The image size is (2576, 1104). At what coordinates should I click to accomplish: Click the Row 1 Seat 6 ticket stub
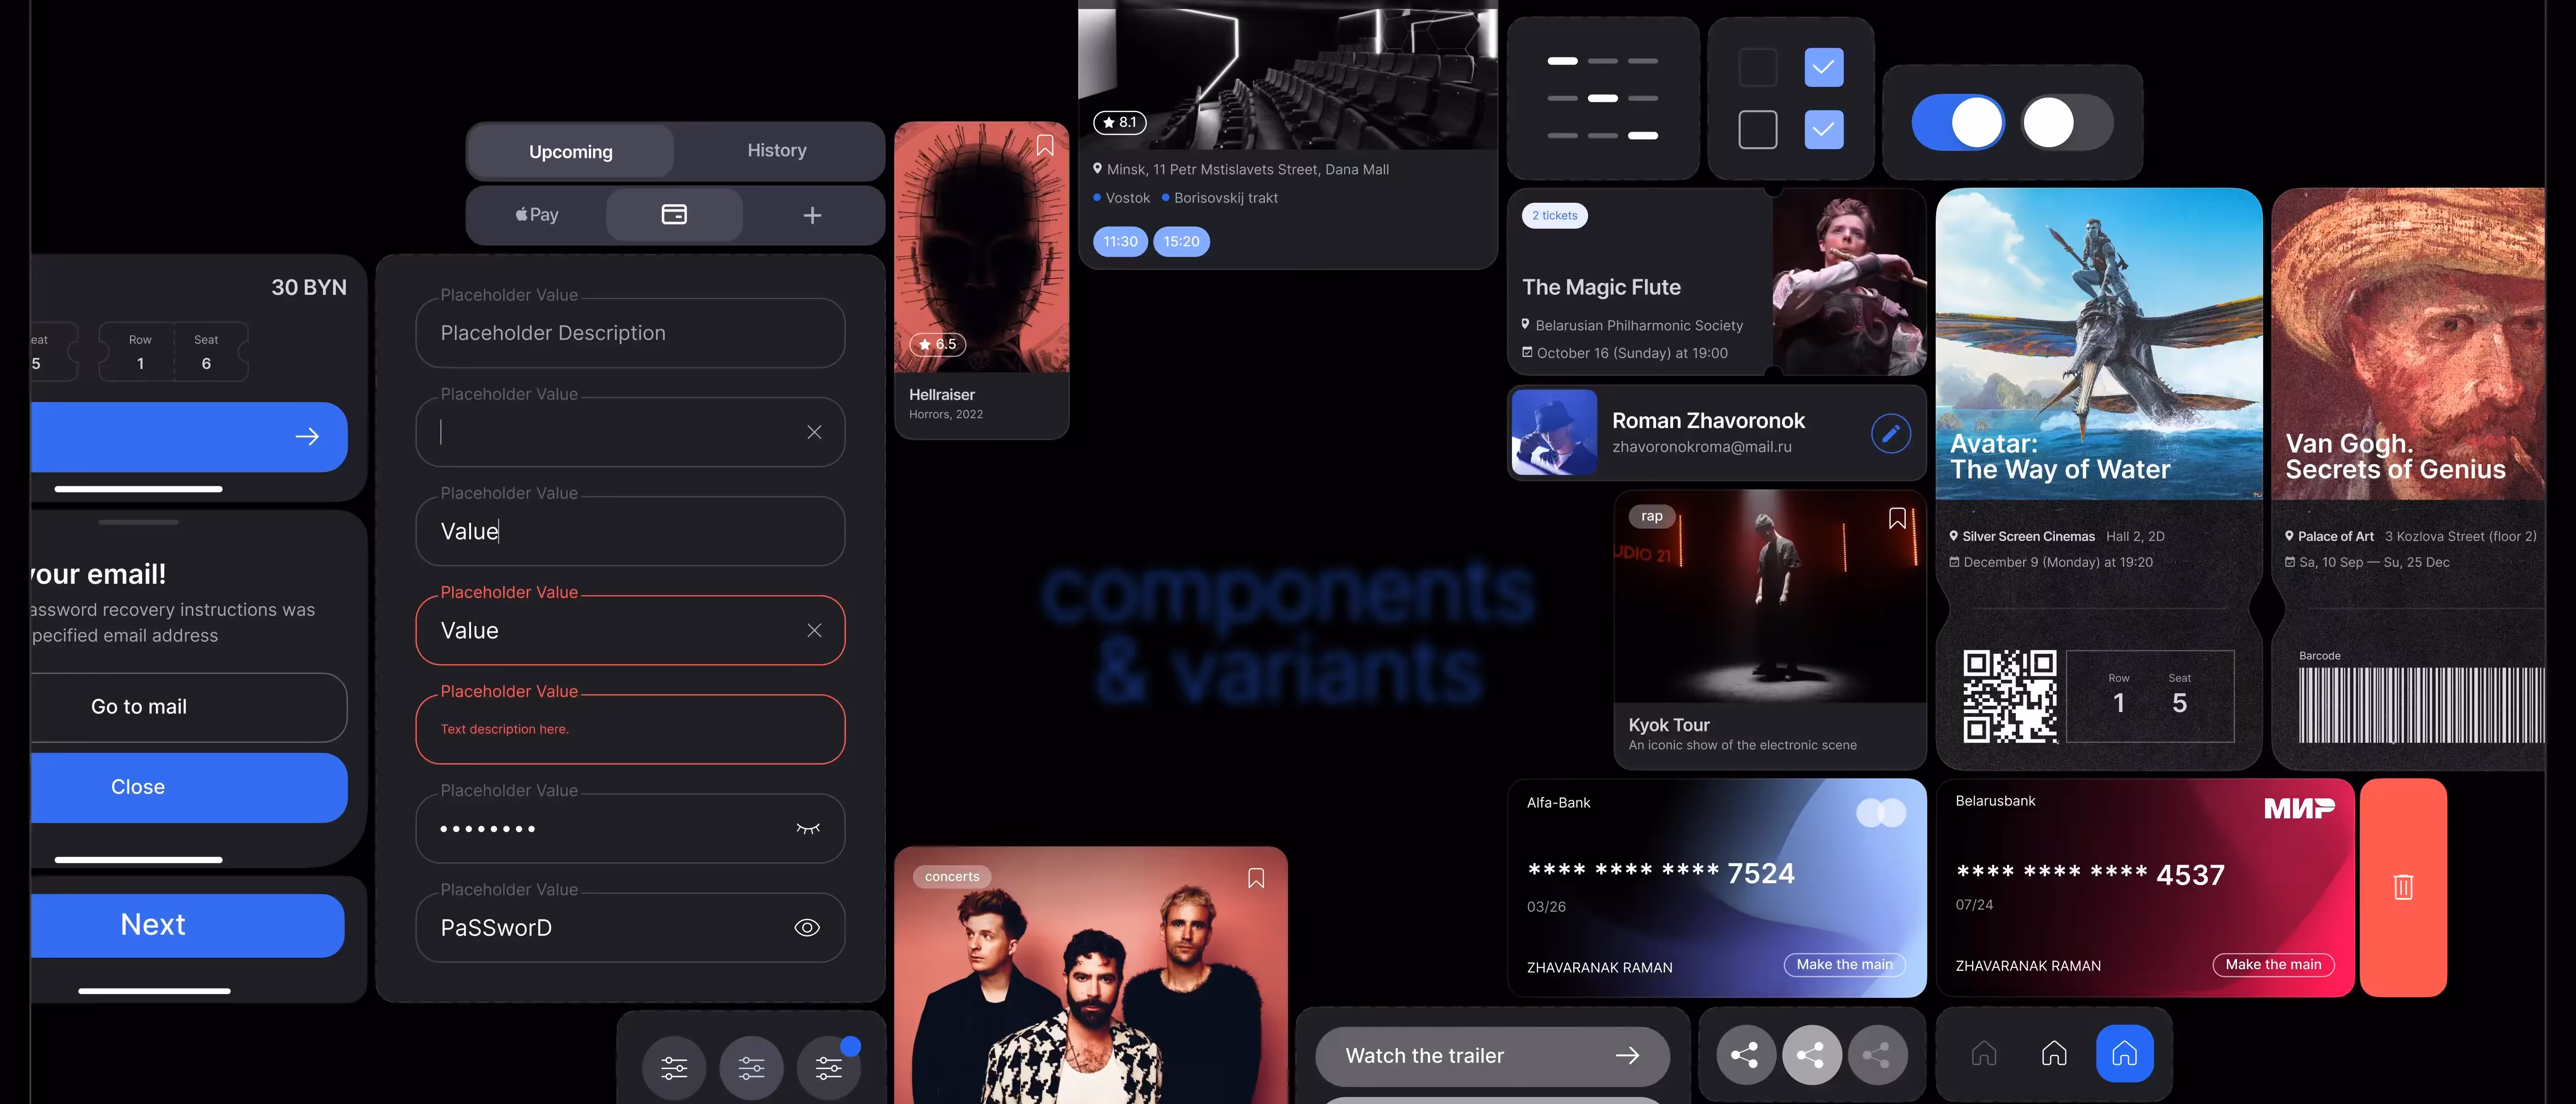point(173,352)
